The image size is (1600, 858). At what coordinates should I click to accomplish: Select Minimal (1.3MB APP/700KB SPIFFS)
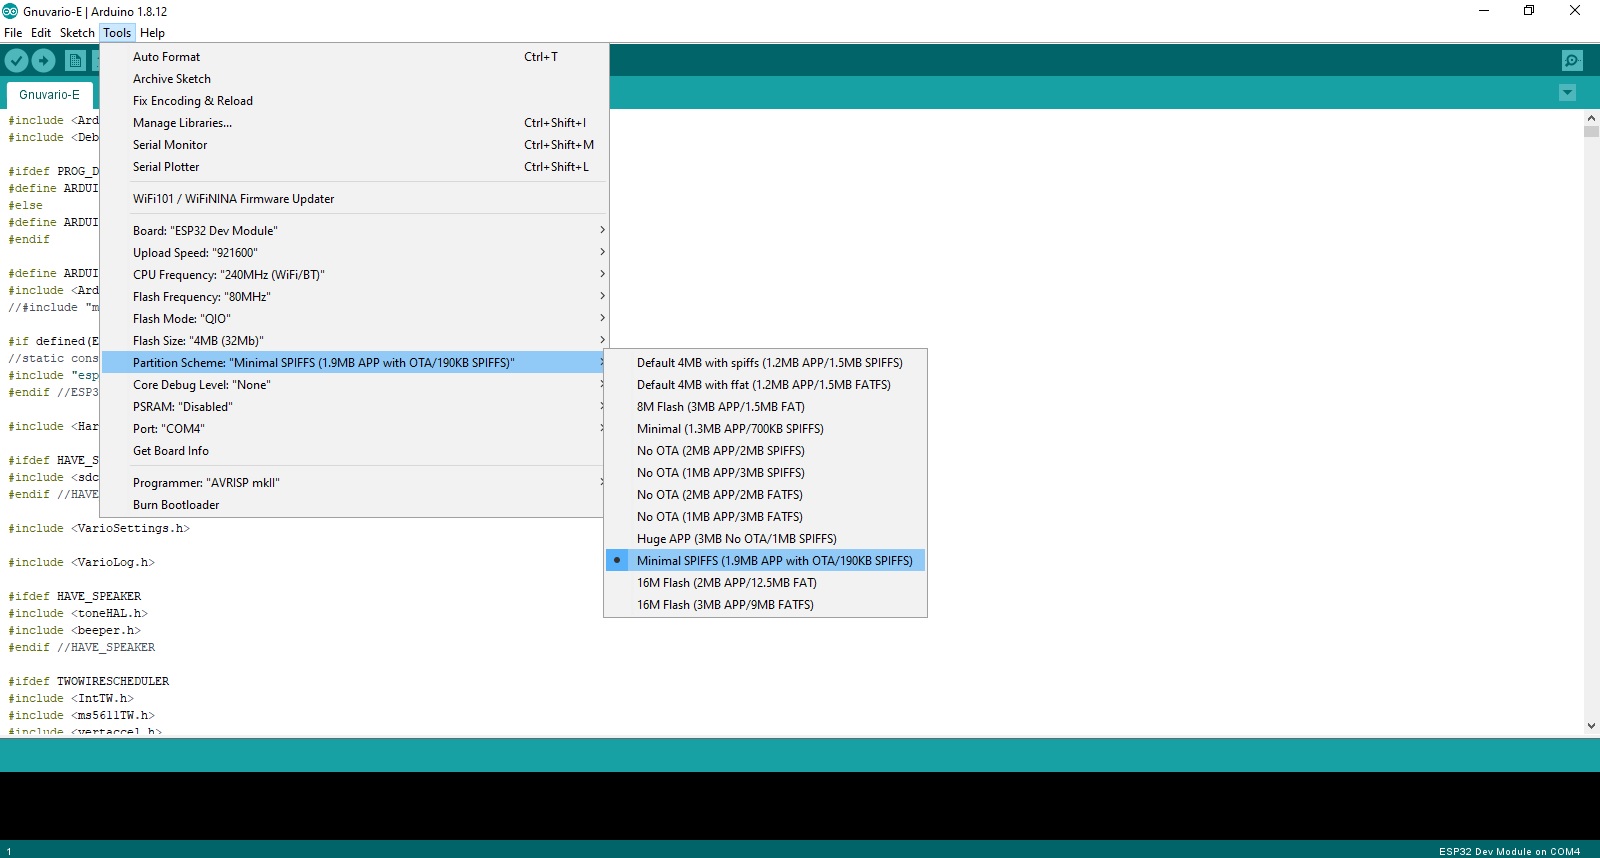point(765,429)
